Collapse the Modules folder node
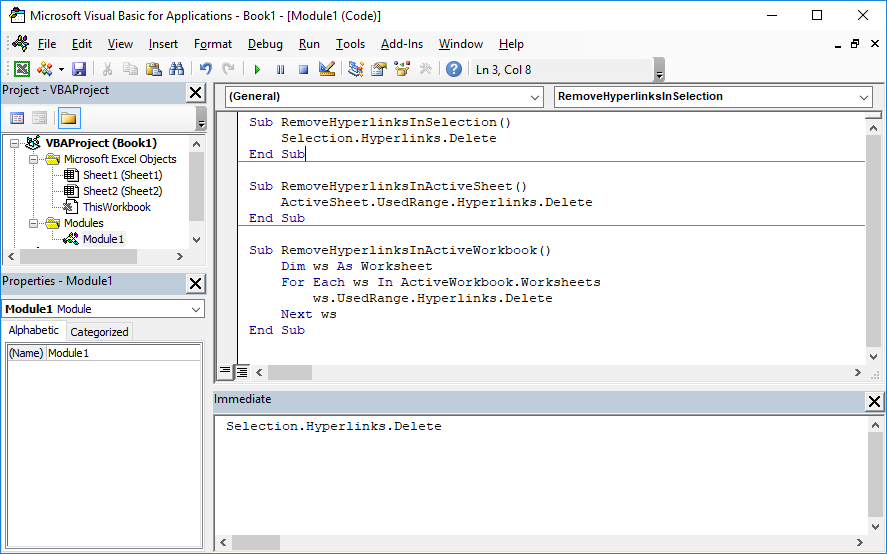The height and width of the screenshot is (554, 887). coord(33,223)
